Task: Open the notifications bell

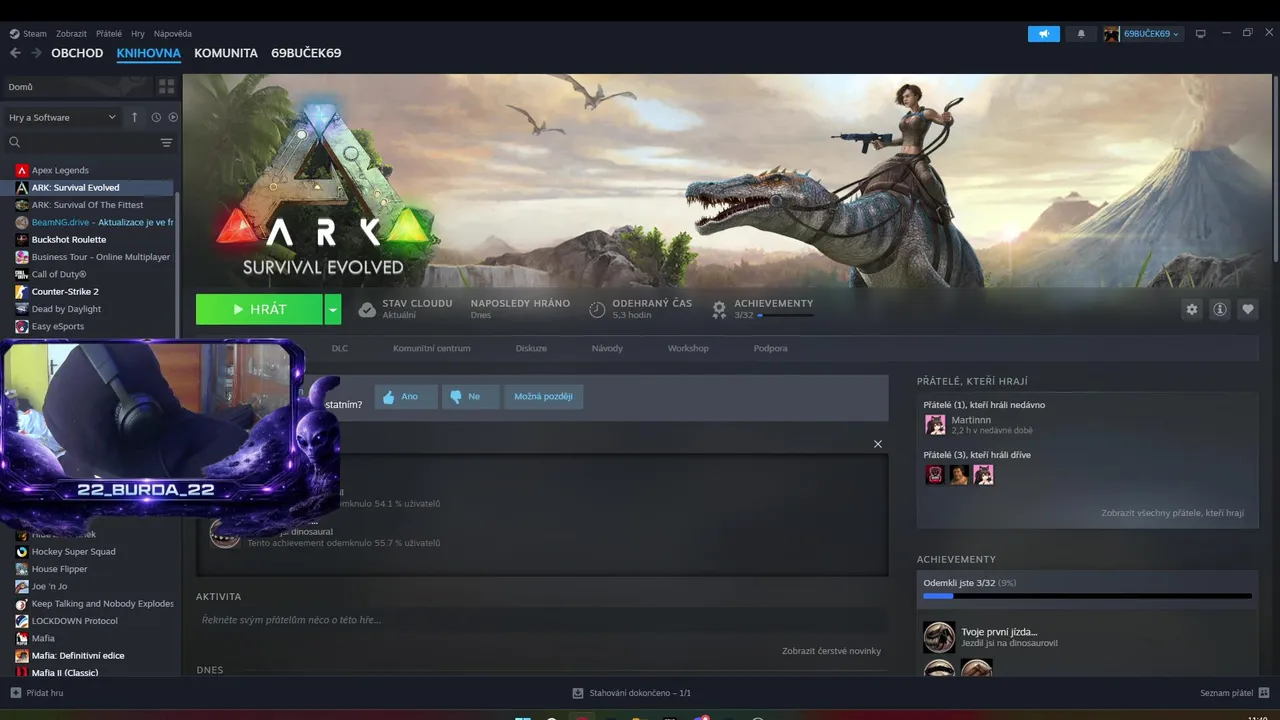Action: pos(1080,34)
